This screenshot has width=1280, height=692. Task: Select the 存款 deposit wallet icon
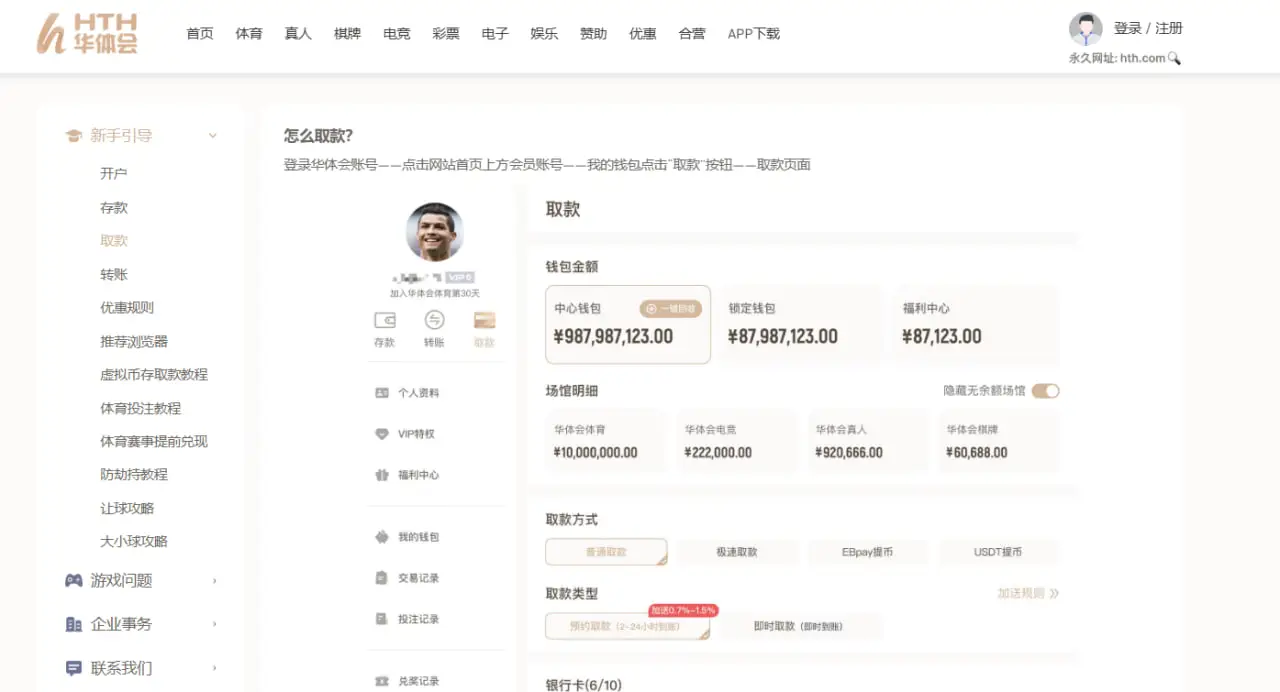coord(384,320)
